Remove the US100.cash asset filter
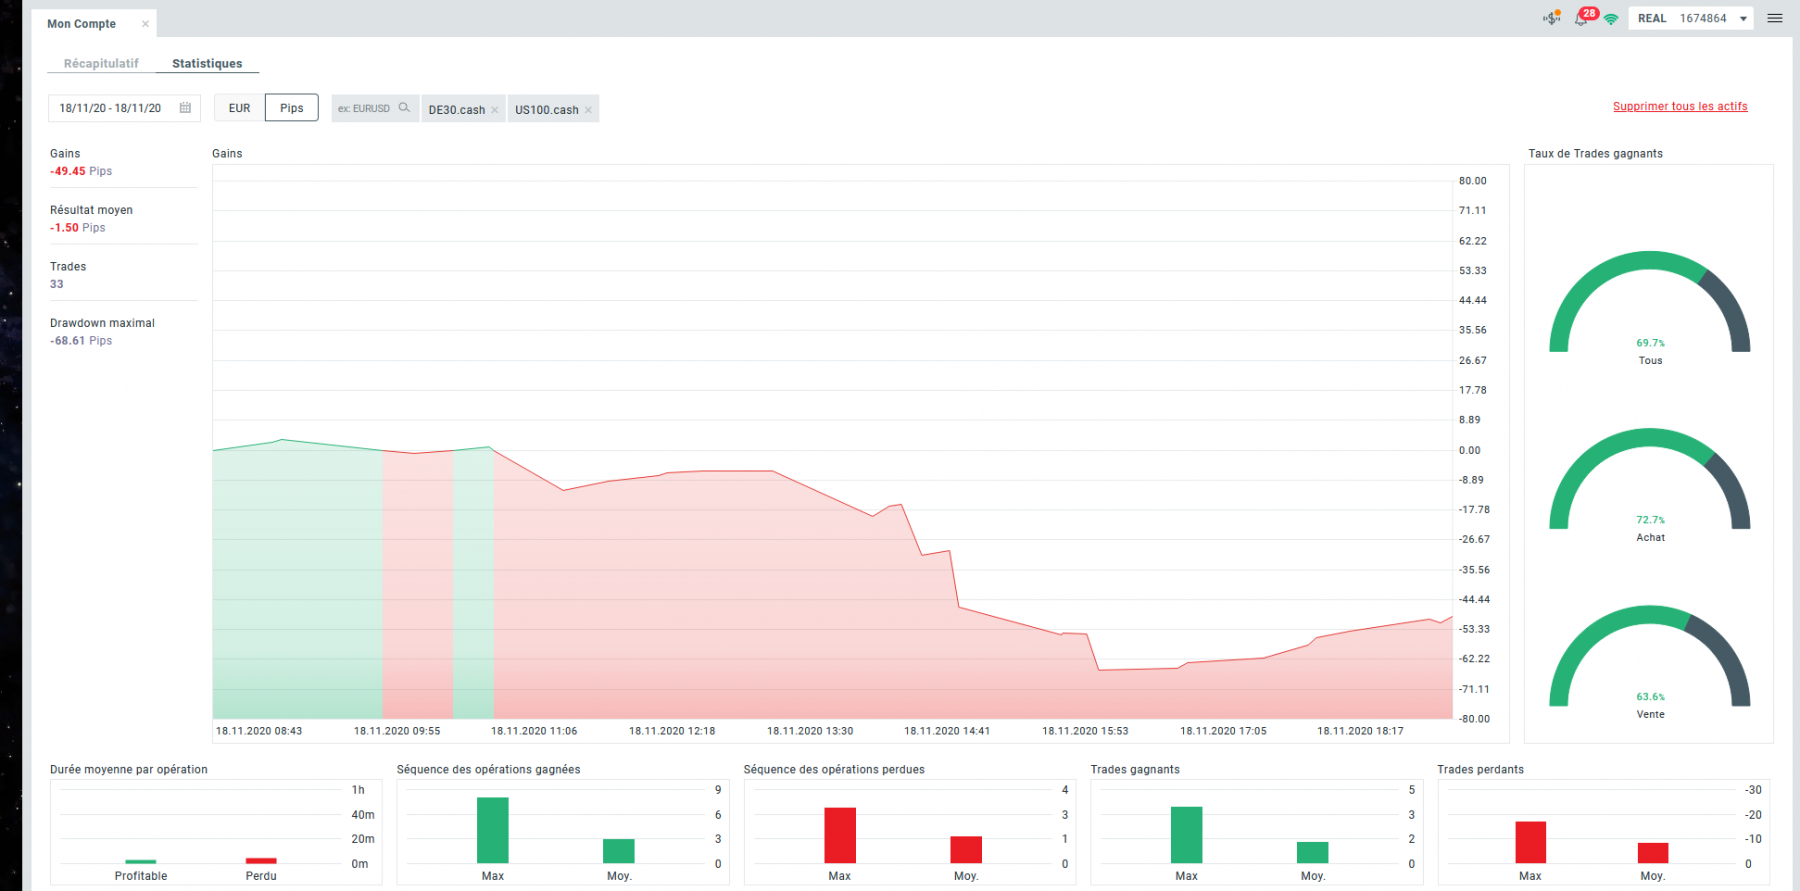Screen dimensions: 1800x891 tap(588, 110)
